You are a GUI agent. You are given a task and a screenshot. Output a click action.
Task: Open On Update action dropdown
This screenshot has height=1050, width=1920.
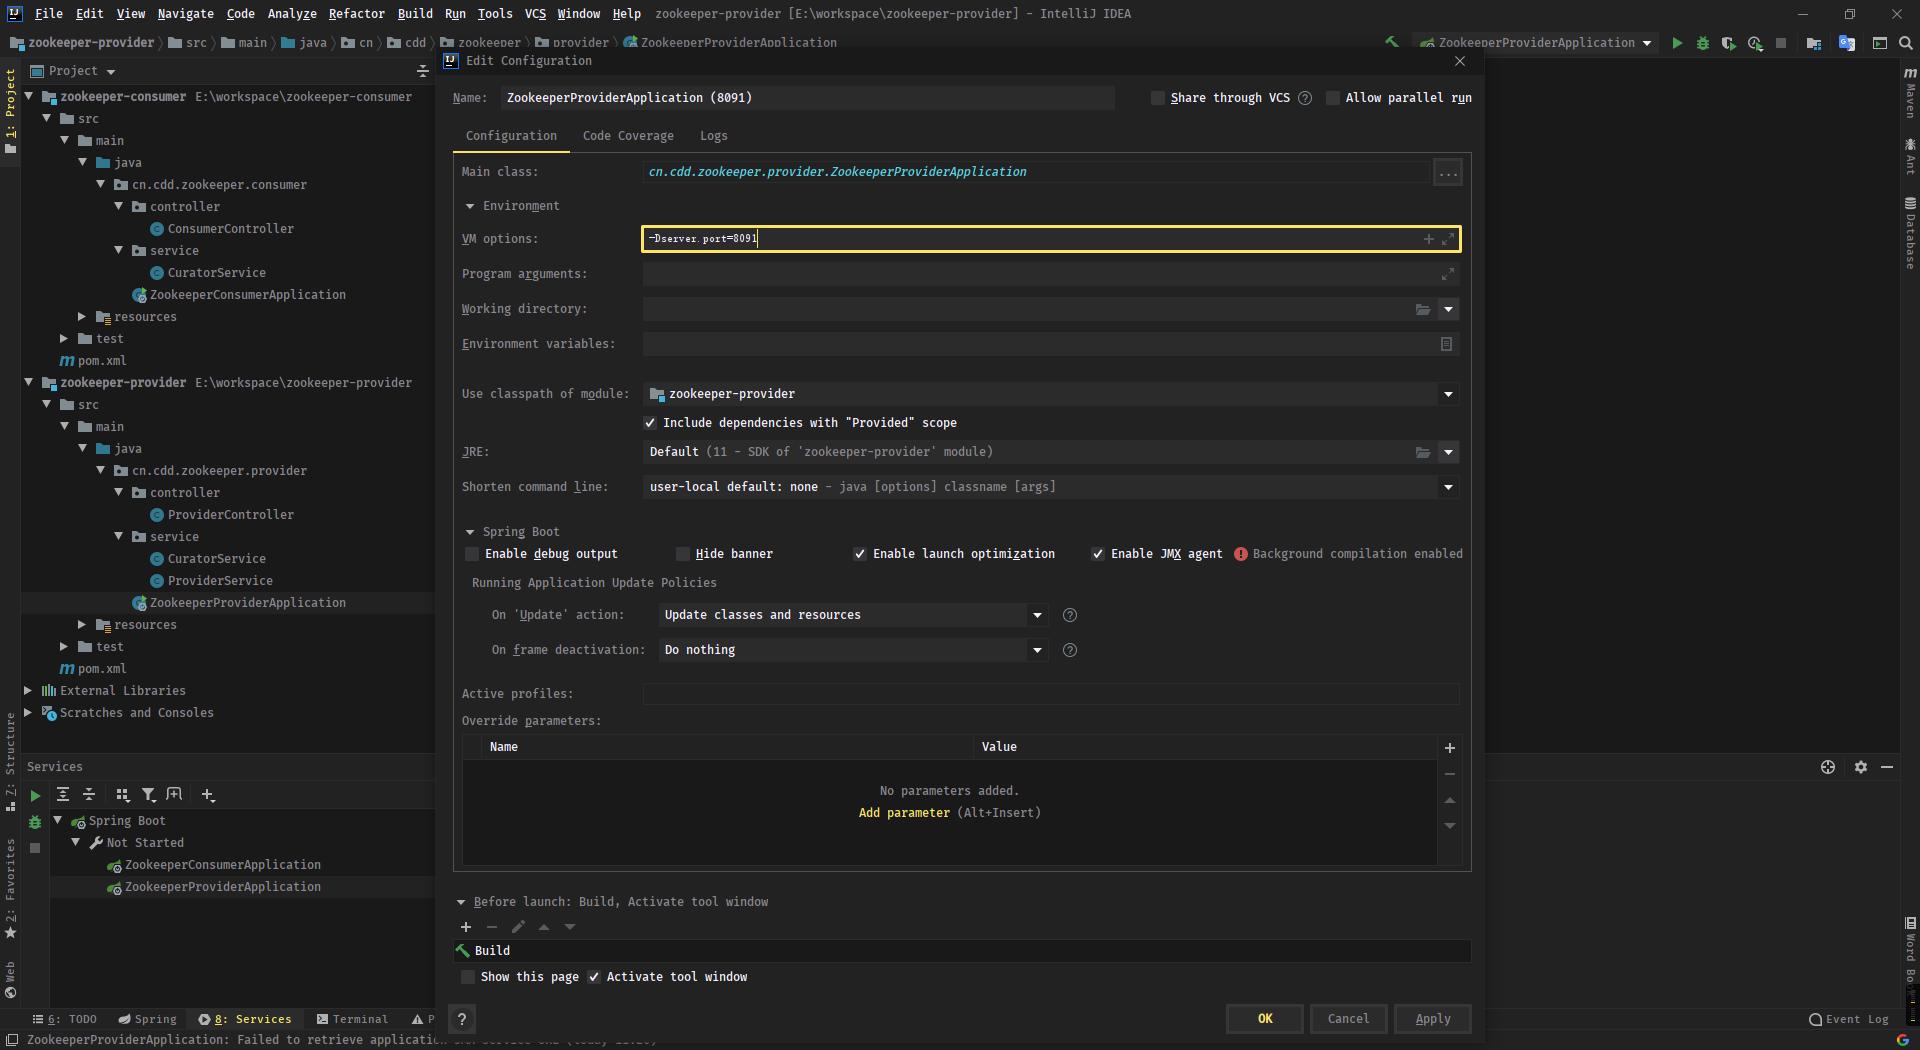click(1037, 615)
